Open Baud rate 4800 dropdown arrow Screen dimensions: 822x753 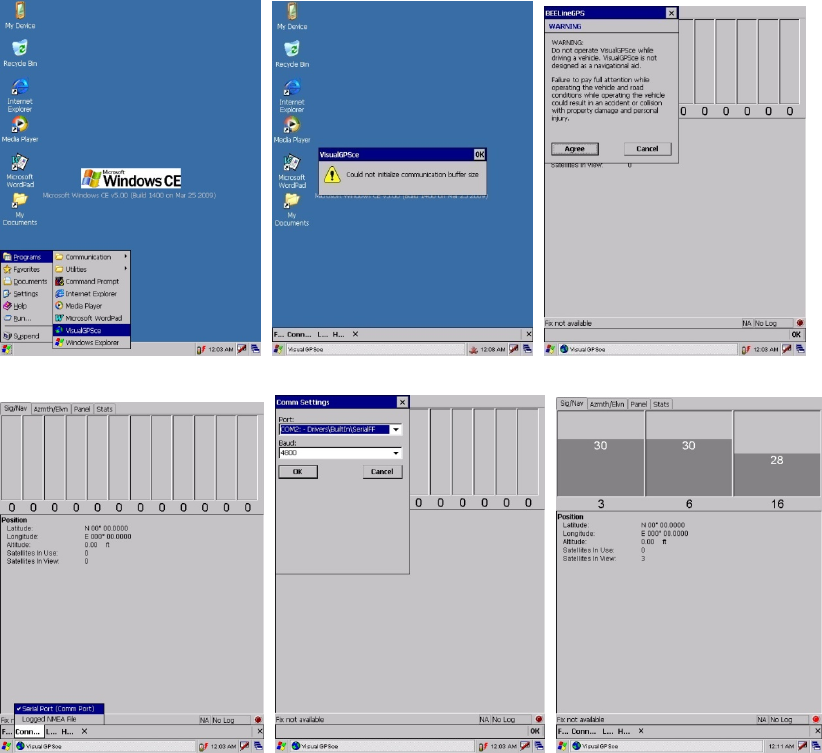pyautogui.click(x=396, y=453)
